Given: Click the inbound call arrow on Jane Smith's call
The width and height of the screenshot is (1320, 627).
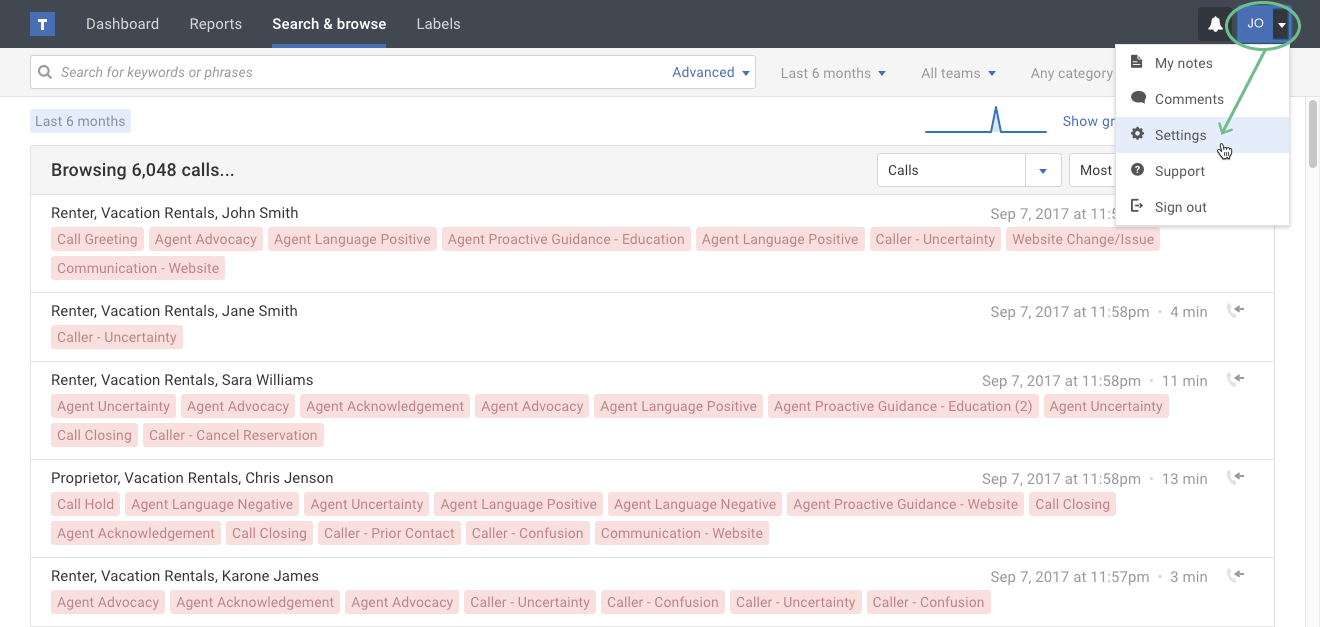Looking at the screenshot, I should click(x=1236, y=311).
